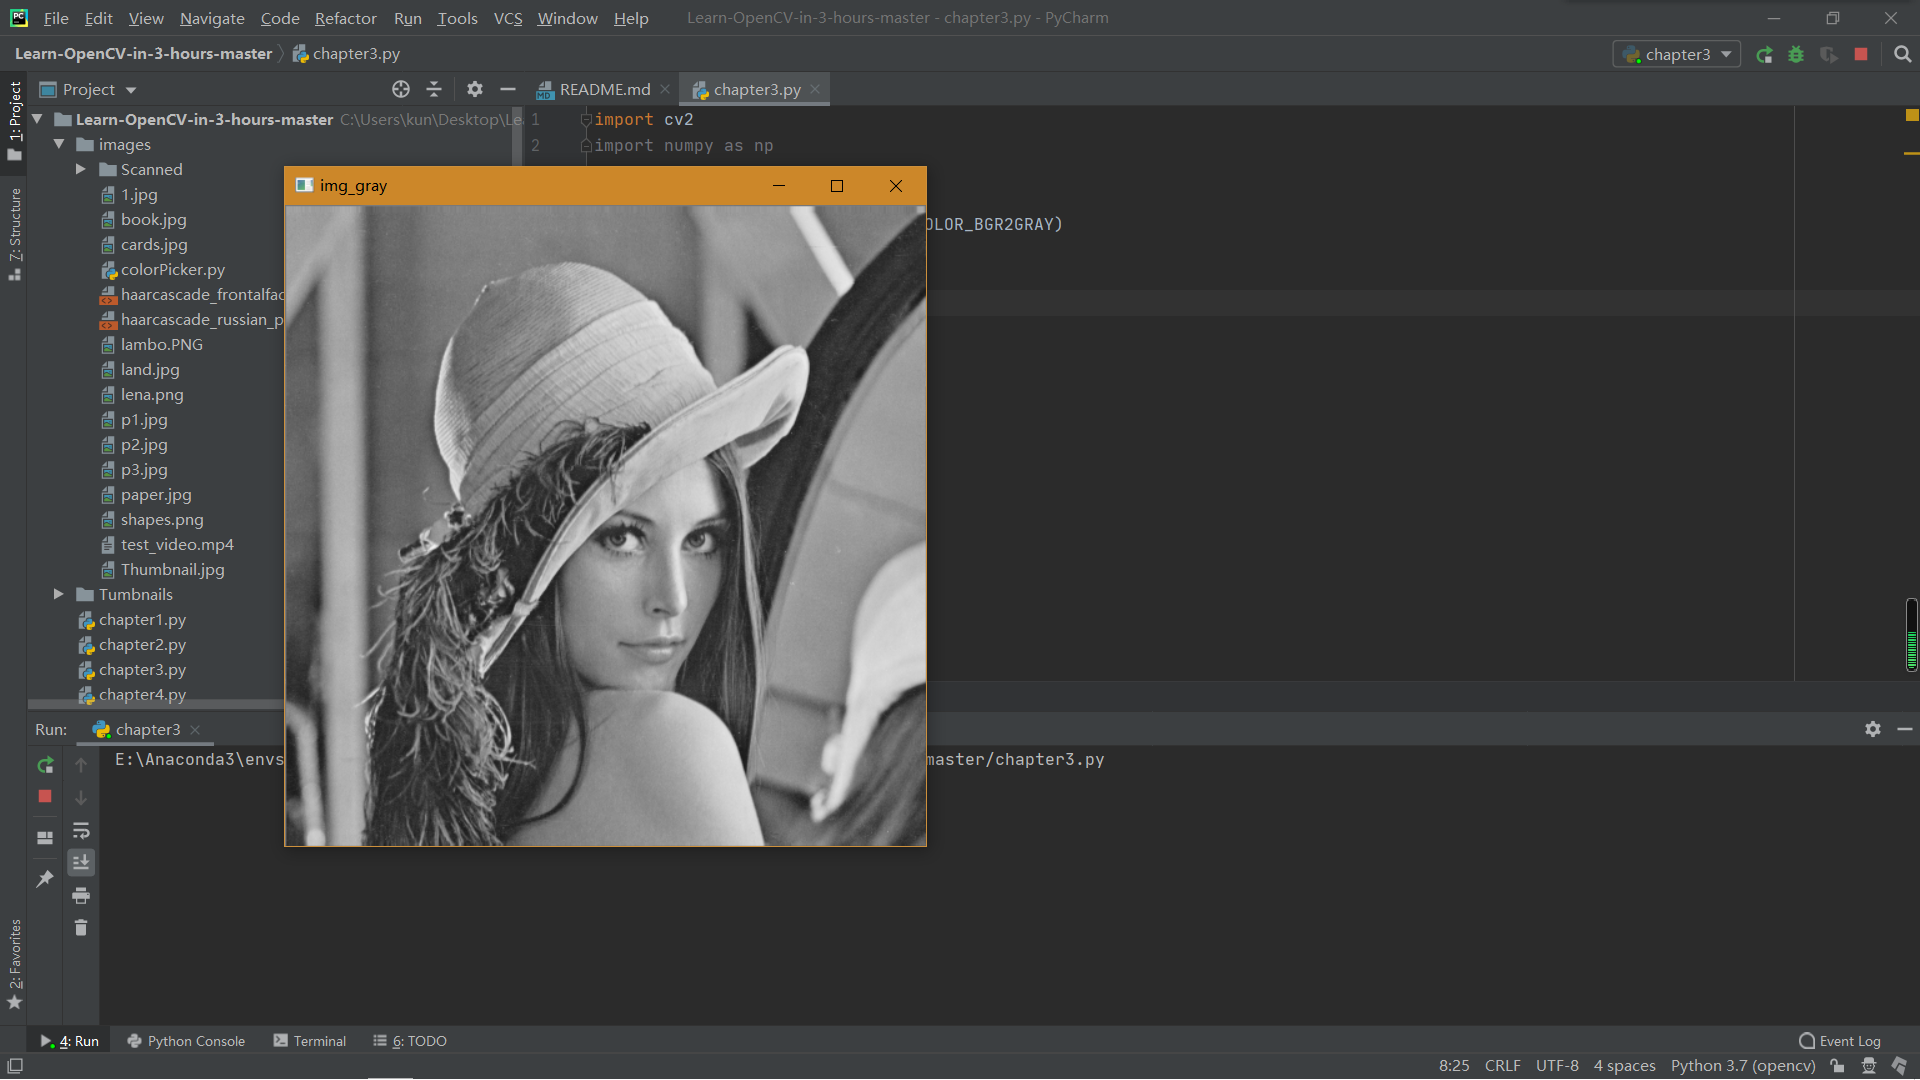Open Project view settings gear
1920x1080 pixels.
coord(474,89)
